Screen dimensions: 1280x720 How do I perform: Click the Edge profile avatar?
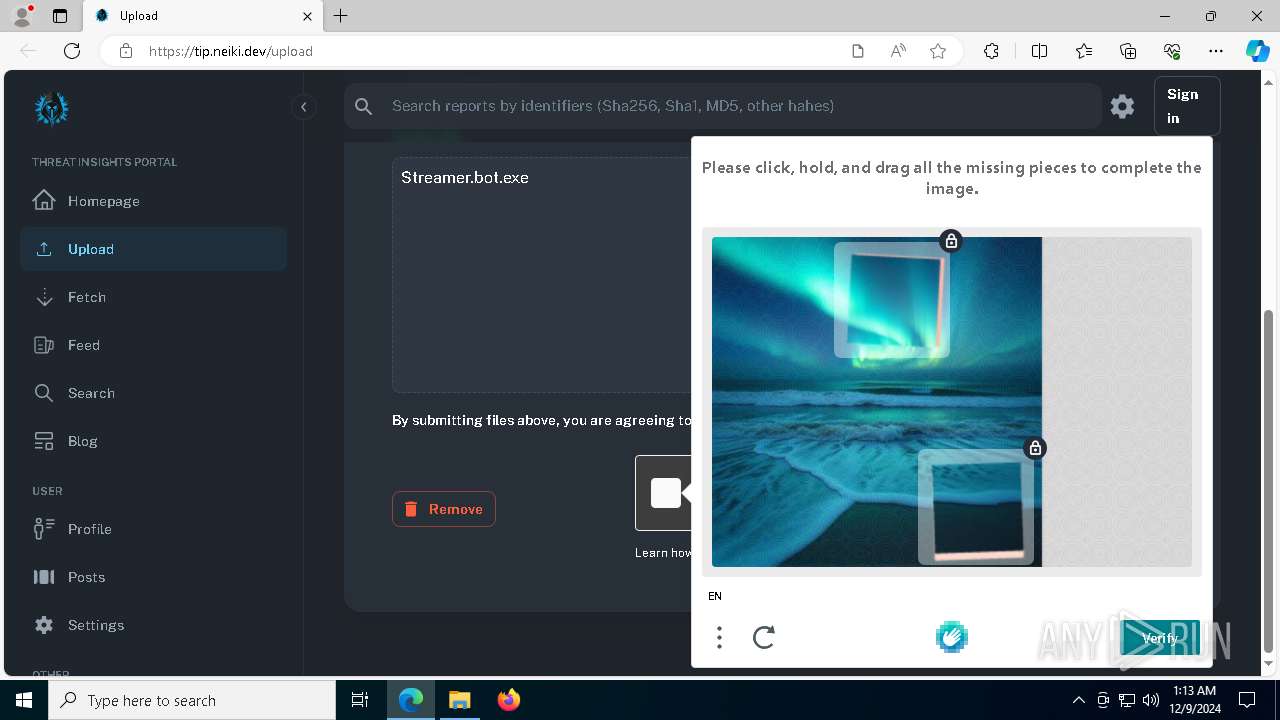(22, 16)
